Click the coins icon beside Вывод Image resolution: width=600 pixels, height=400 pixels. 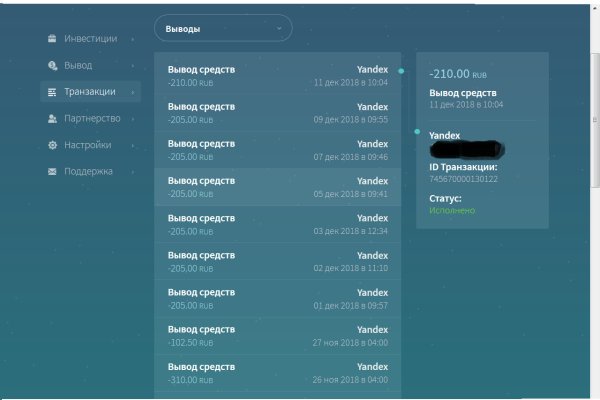[x=52, y=65]
